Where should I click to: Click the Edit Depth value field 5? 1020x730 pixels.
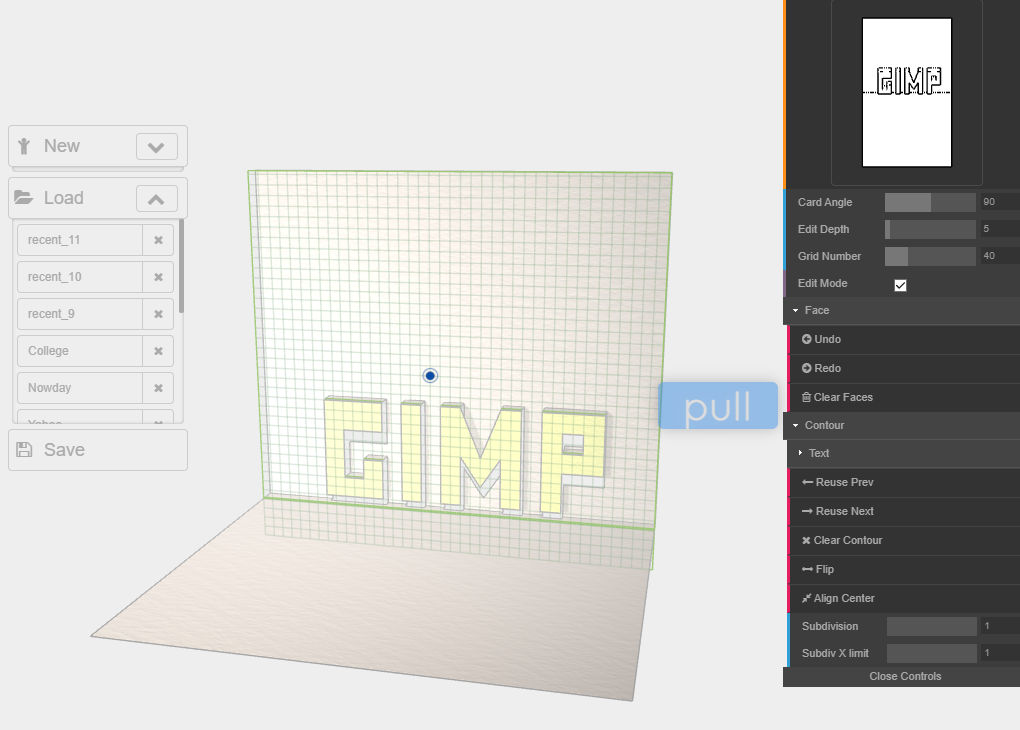[x=999, y=229]
